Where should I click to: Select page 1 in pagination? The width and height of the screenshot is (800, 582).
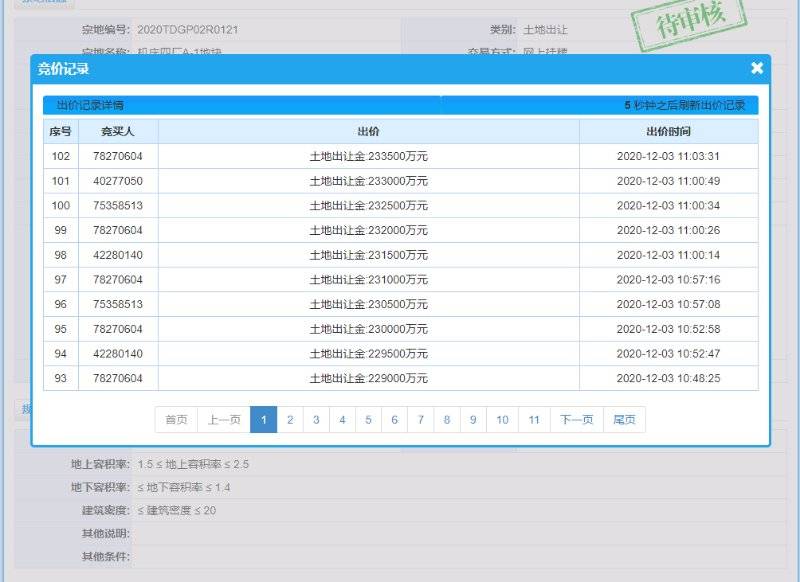(x=263, y=420)
